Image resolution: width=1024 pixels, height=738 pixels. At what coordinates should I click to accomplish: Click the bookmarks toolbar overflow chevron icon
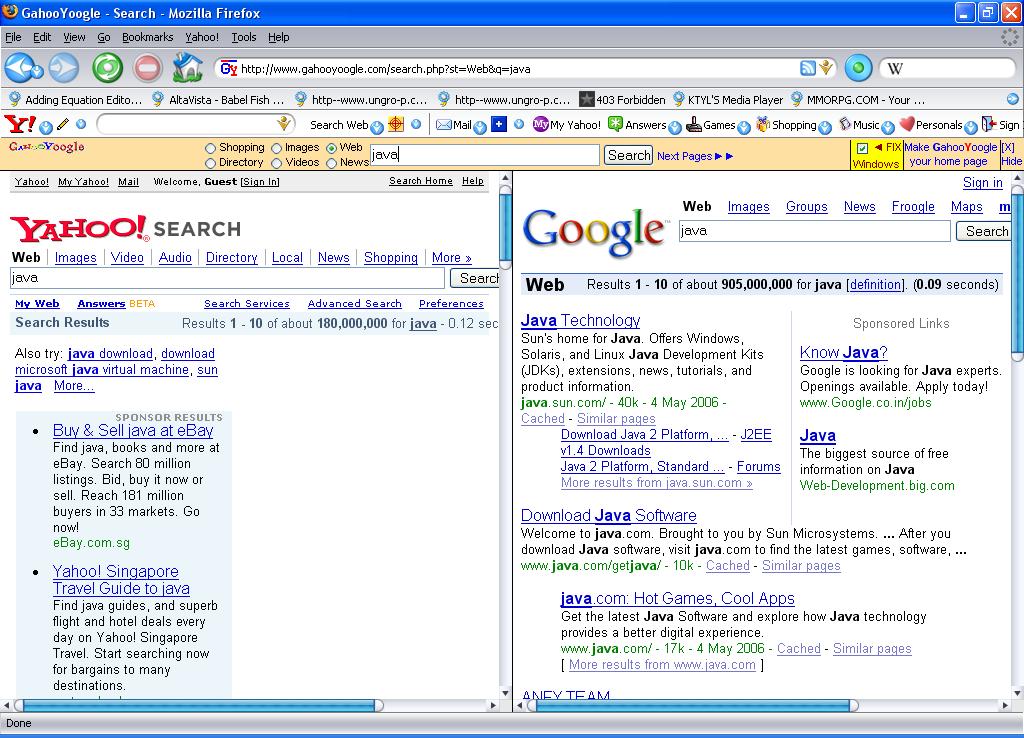[1012, 99]
